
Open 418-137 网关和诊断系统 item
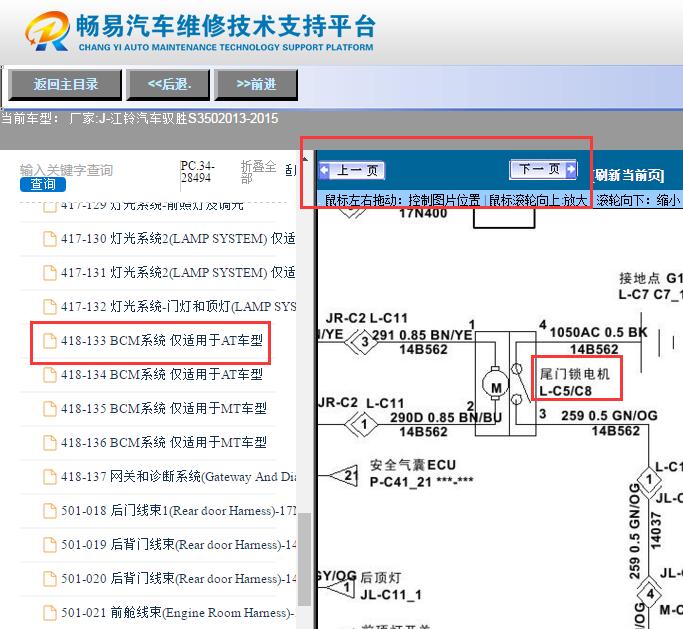click(178, 477)
